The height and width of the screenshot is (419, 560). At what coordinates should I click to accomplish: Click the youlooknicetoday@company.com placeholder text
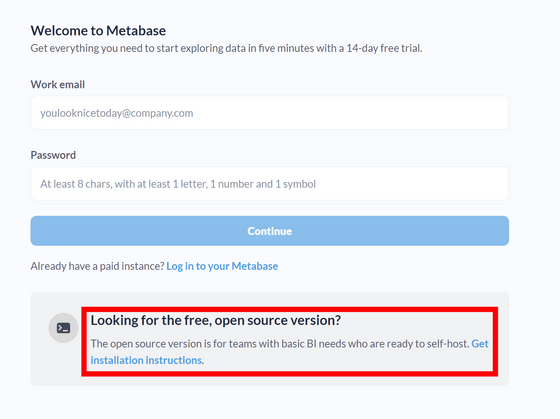click(117, 113)
